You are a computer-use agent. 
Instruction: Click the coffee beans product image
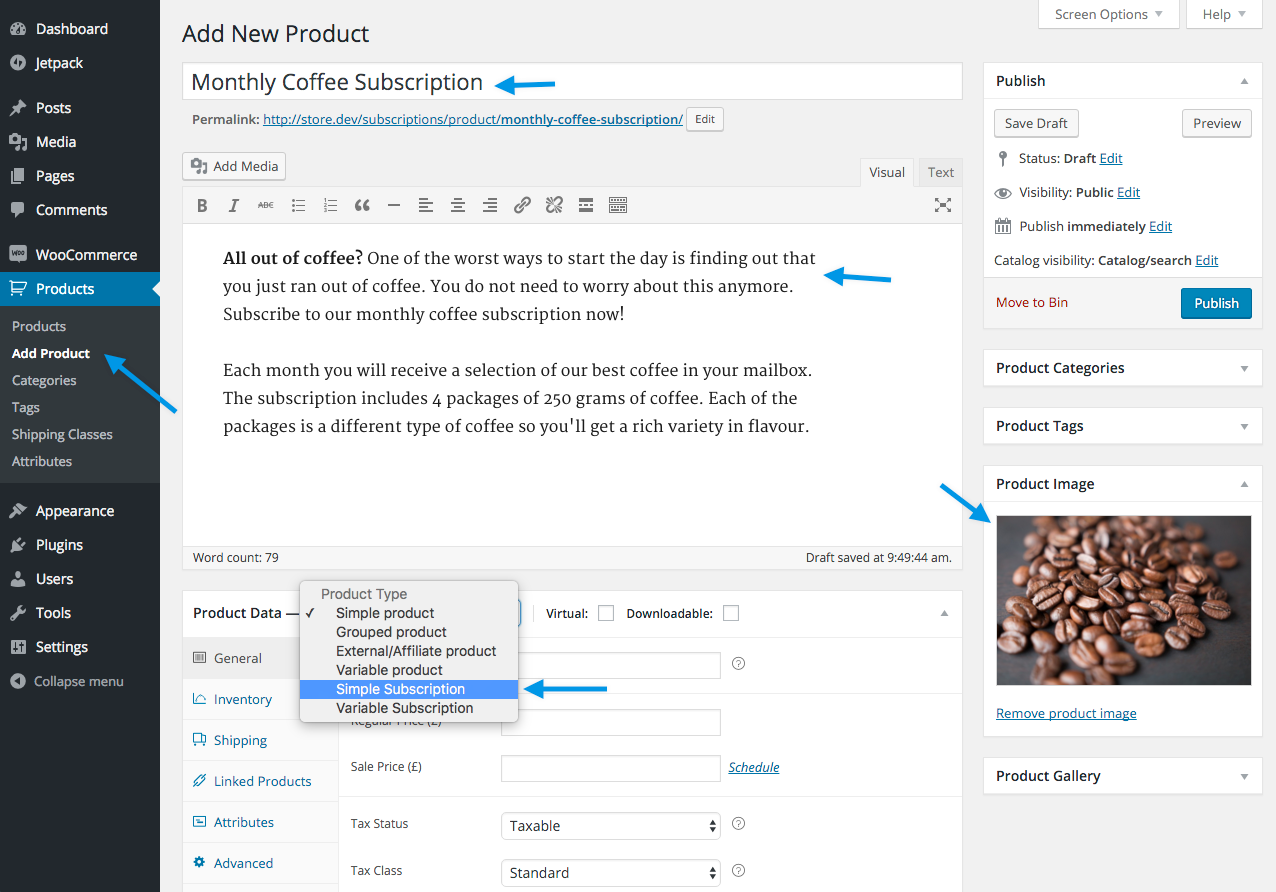tap(1123, 600)
